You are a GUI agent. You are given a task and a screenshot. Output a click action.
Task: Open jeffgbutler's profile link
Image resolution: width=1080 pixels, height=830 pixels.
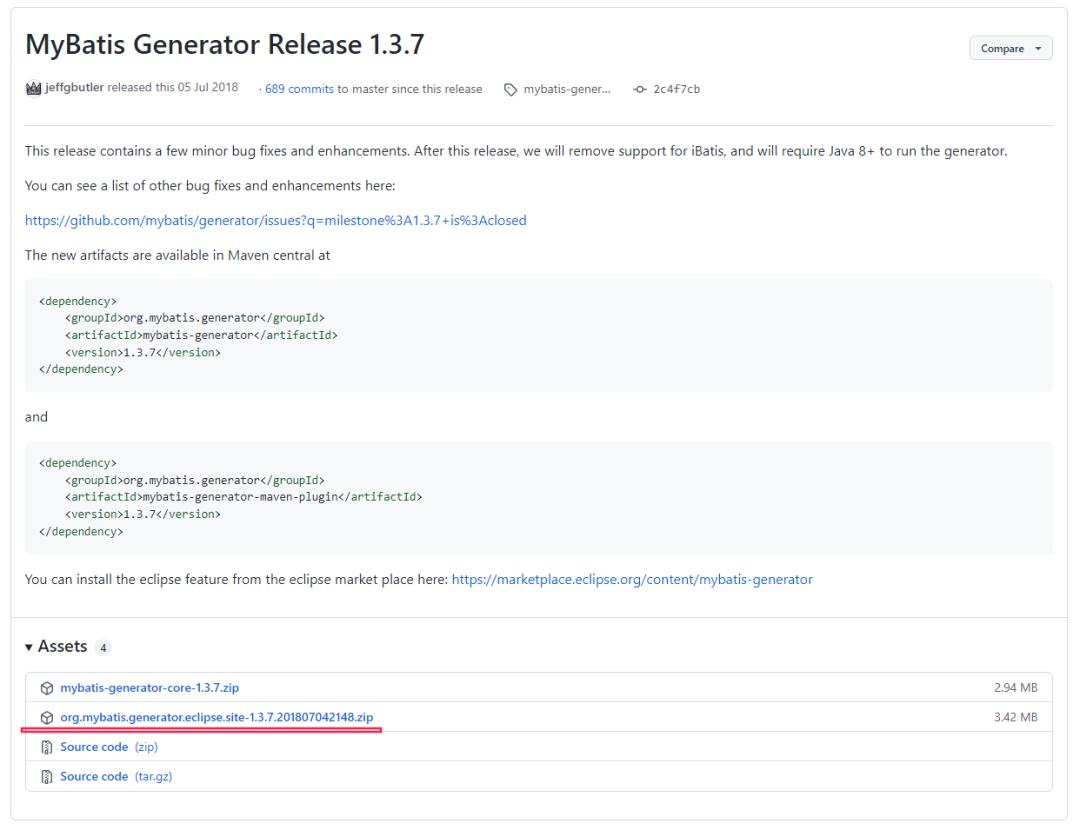click(x=74, y=87)
